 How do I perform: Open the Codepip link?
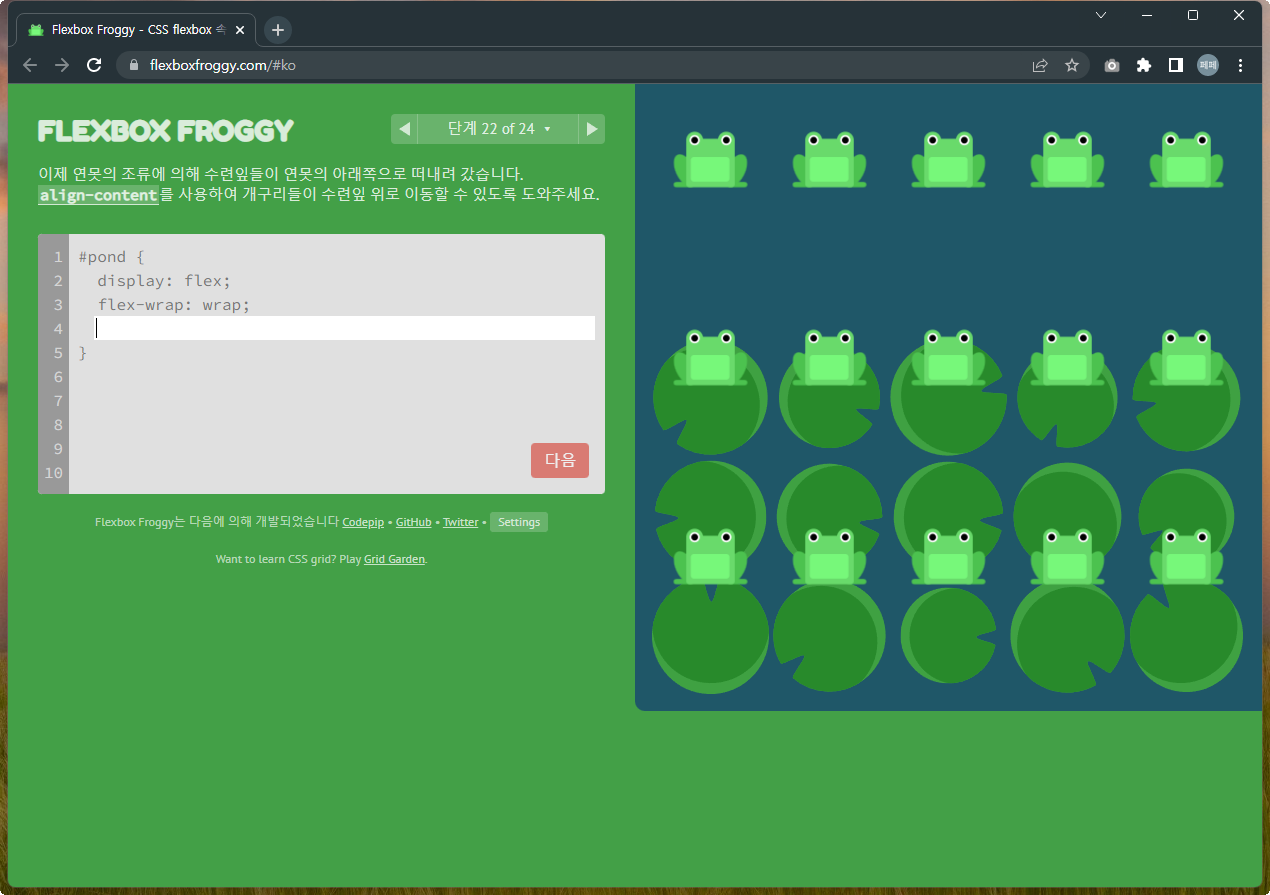(x=363, y=522)
